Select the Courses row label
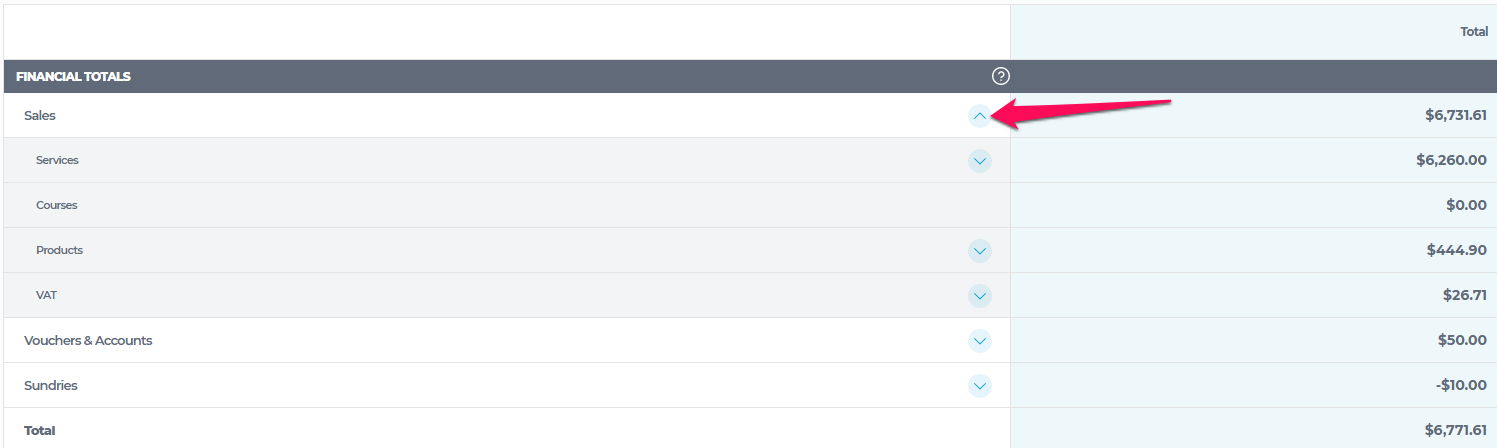 56,205
